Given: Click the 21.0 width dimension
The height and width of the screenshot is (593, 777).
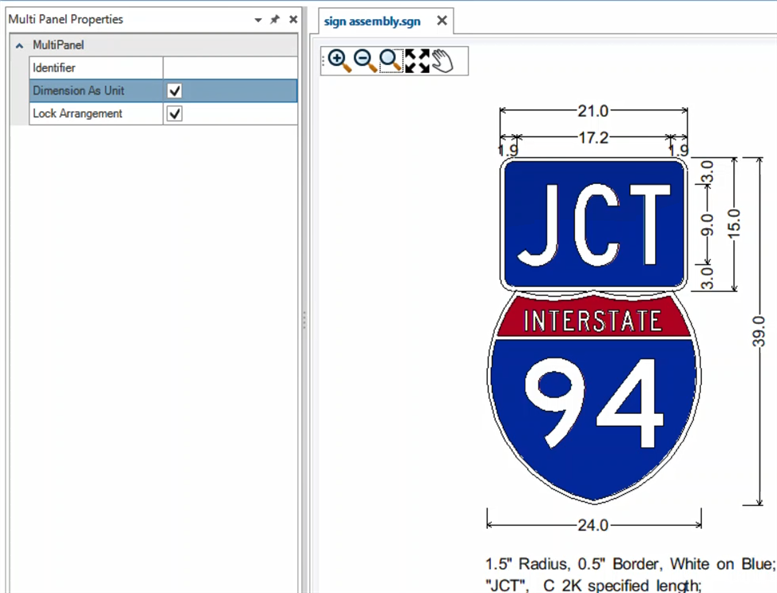Looking at the screenshot, I should pyautogui.click(x=593, y=111).
